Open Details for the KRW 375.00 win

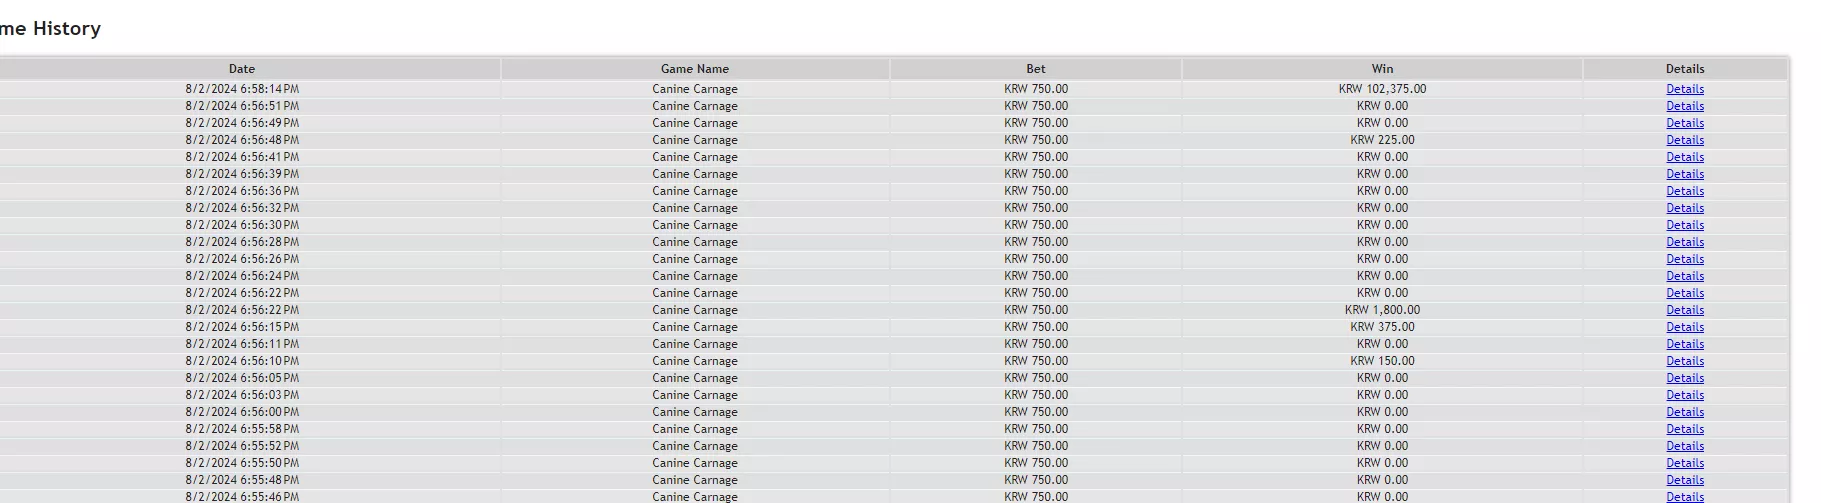pyautogui.click(x=1684, y=327)
